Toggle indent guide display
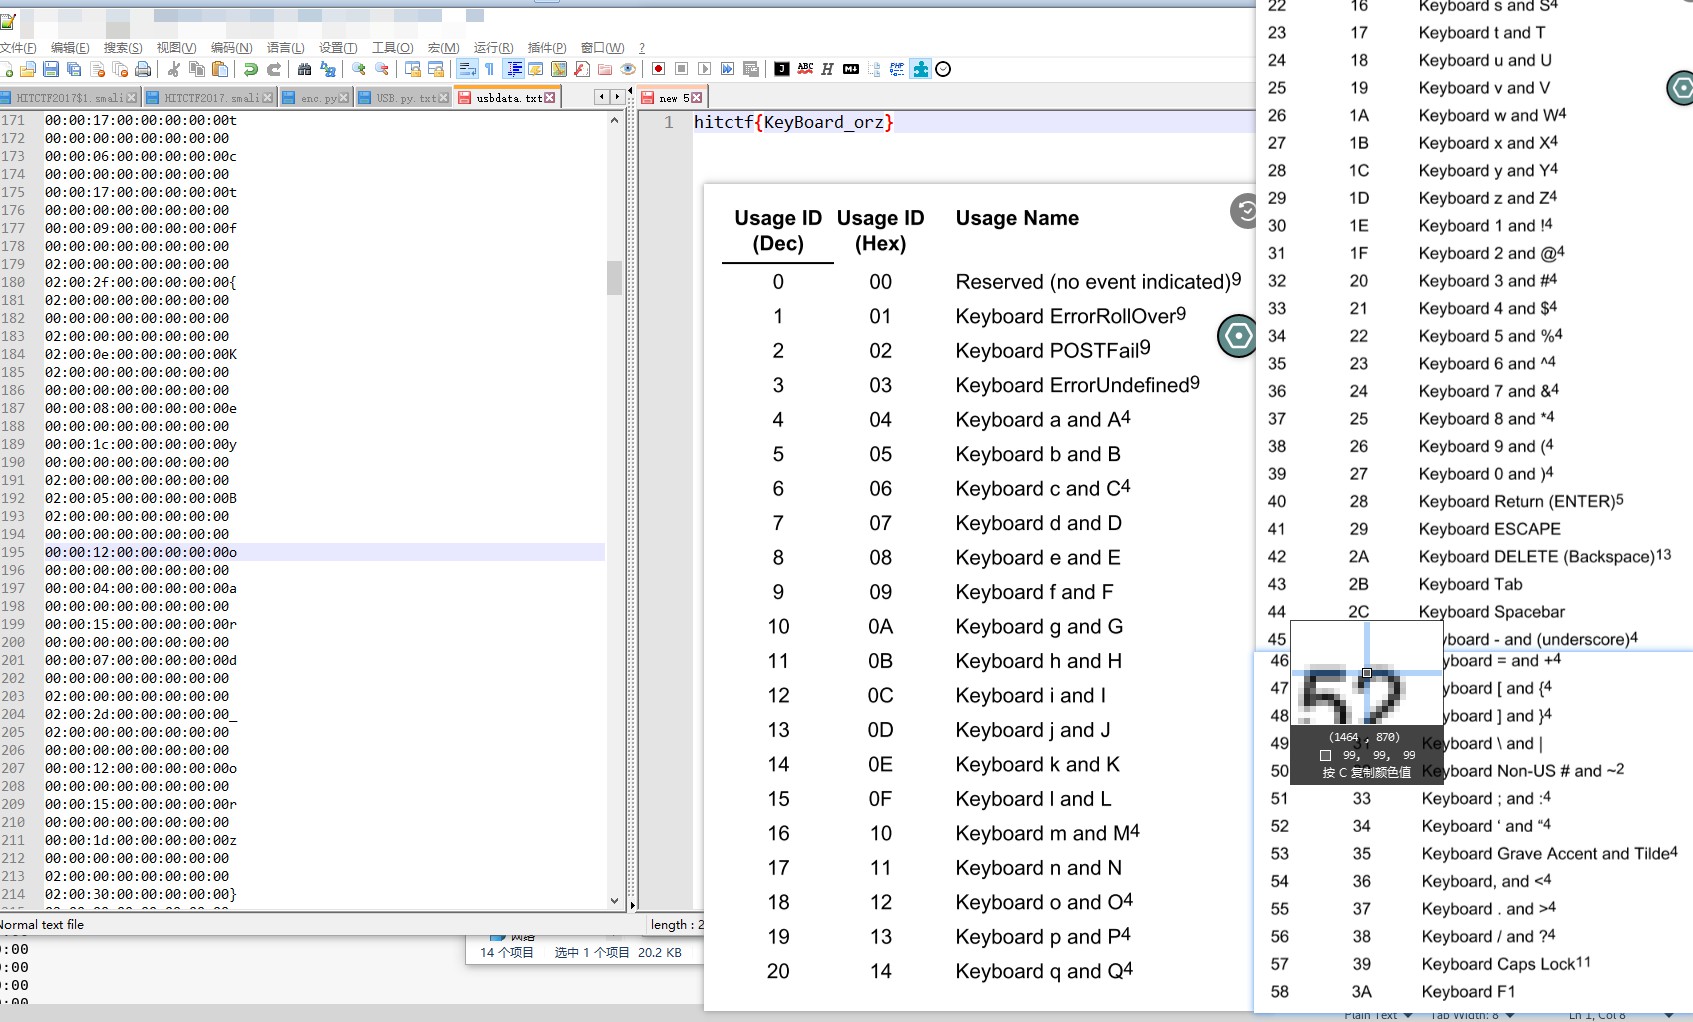Image resolution: width=1693 pixels, height=1022 pixels. coord(514,69)
